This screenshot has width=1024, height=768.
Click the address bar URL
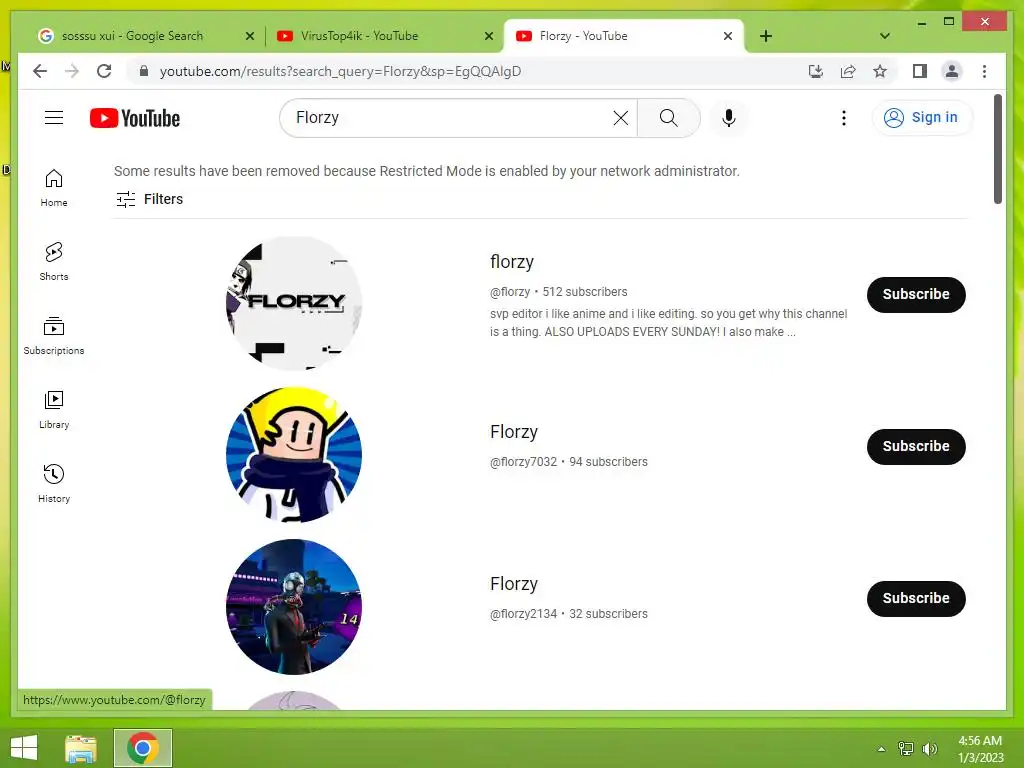point(340,71)
